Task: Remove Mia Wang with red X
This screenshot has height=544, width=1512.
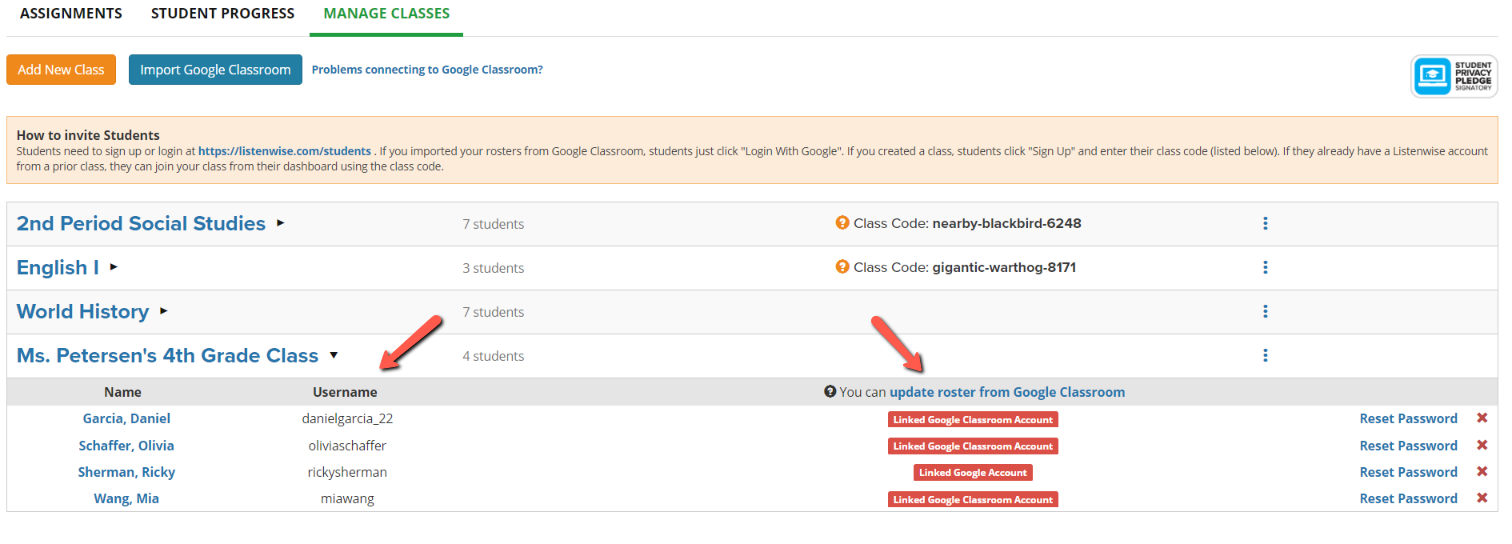Action: tap(1482, 498)
